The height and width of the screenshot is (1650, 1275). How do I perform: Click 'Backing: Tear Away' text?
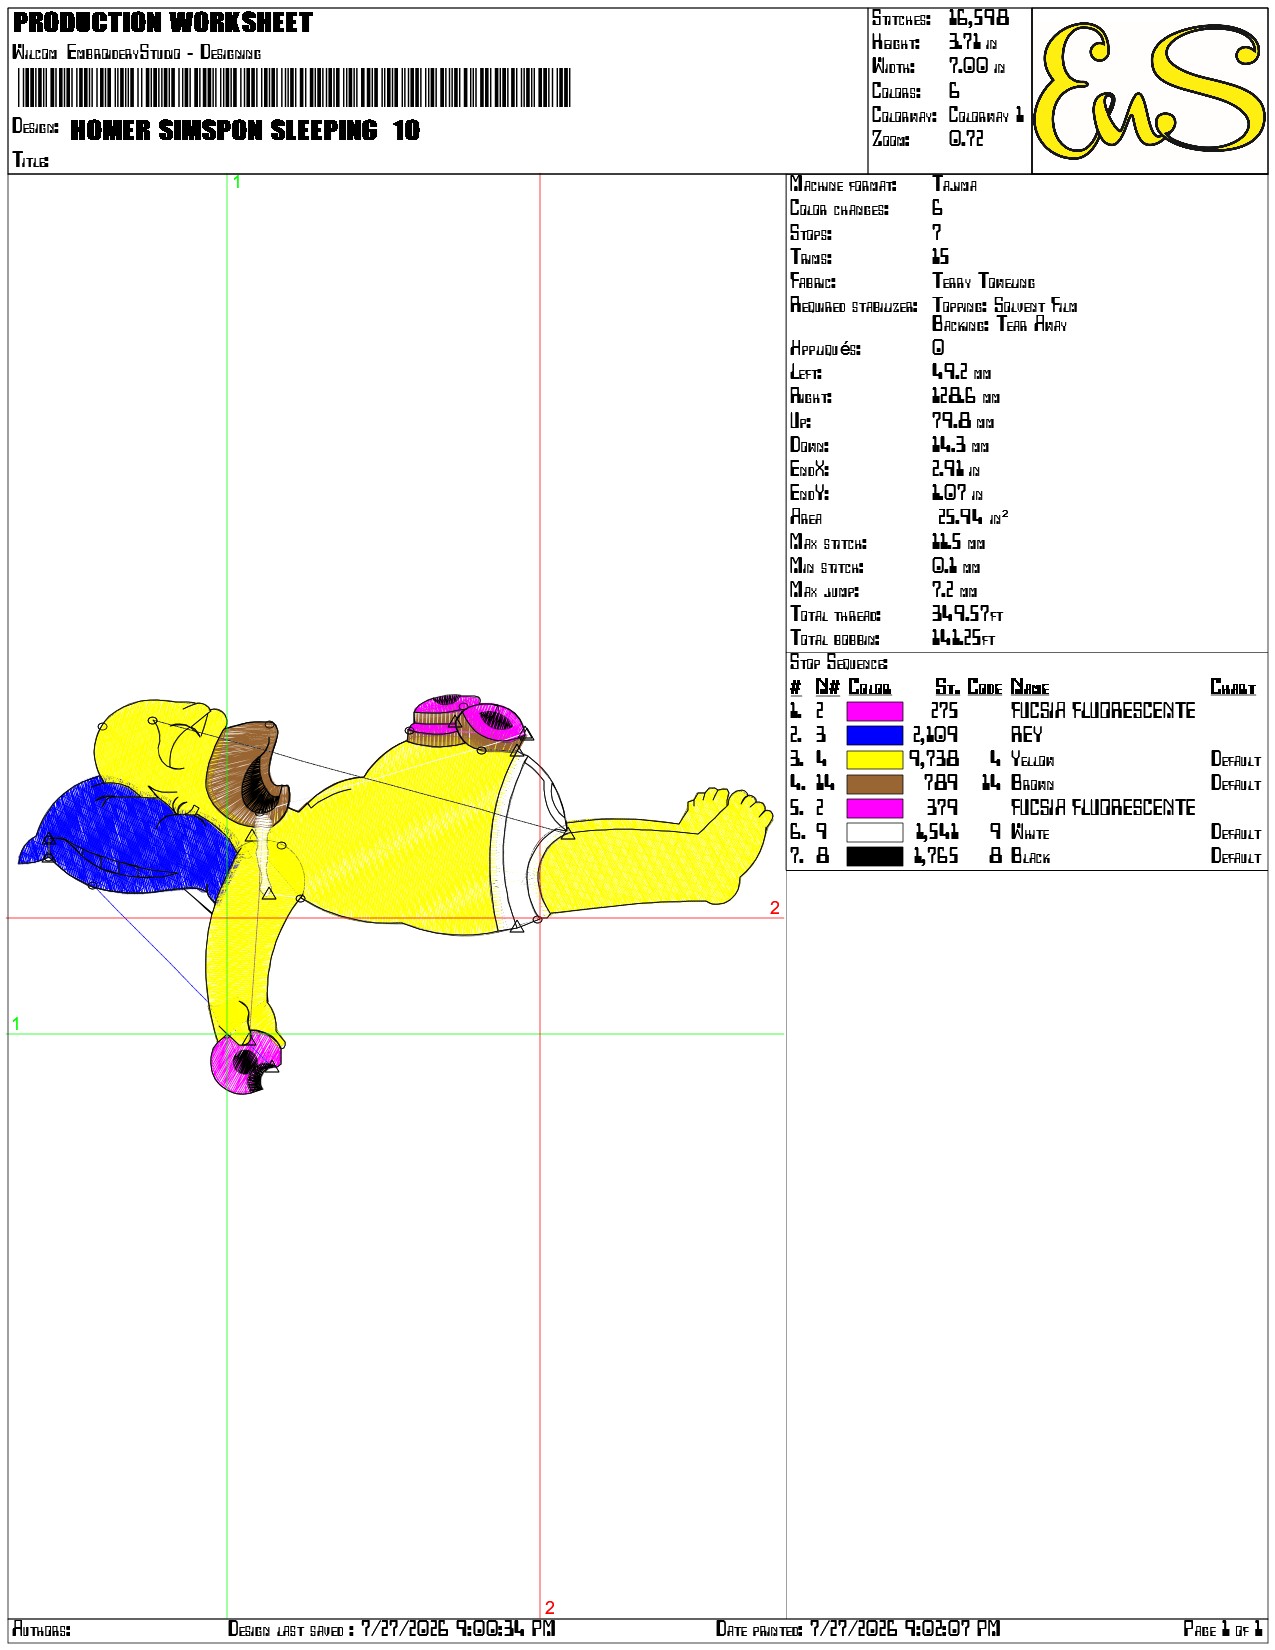pyautogui.click(x=1000, y=324)
